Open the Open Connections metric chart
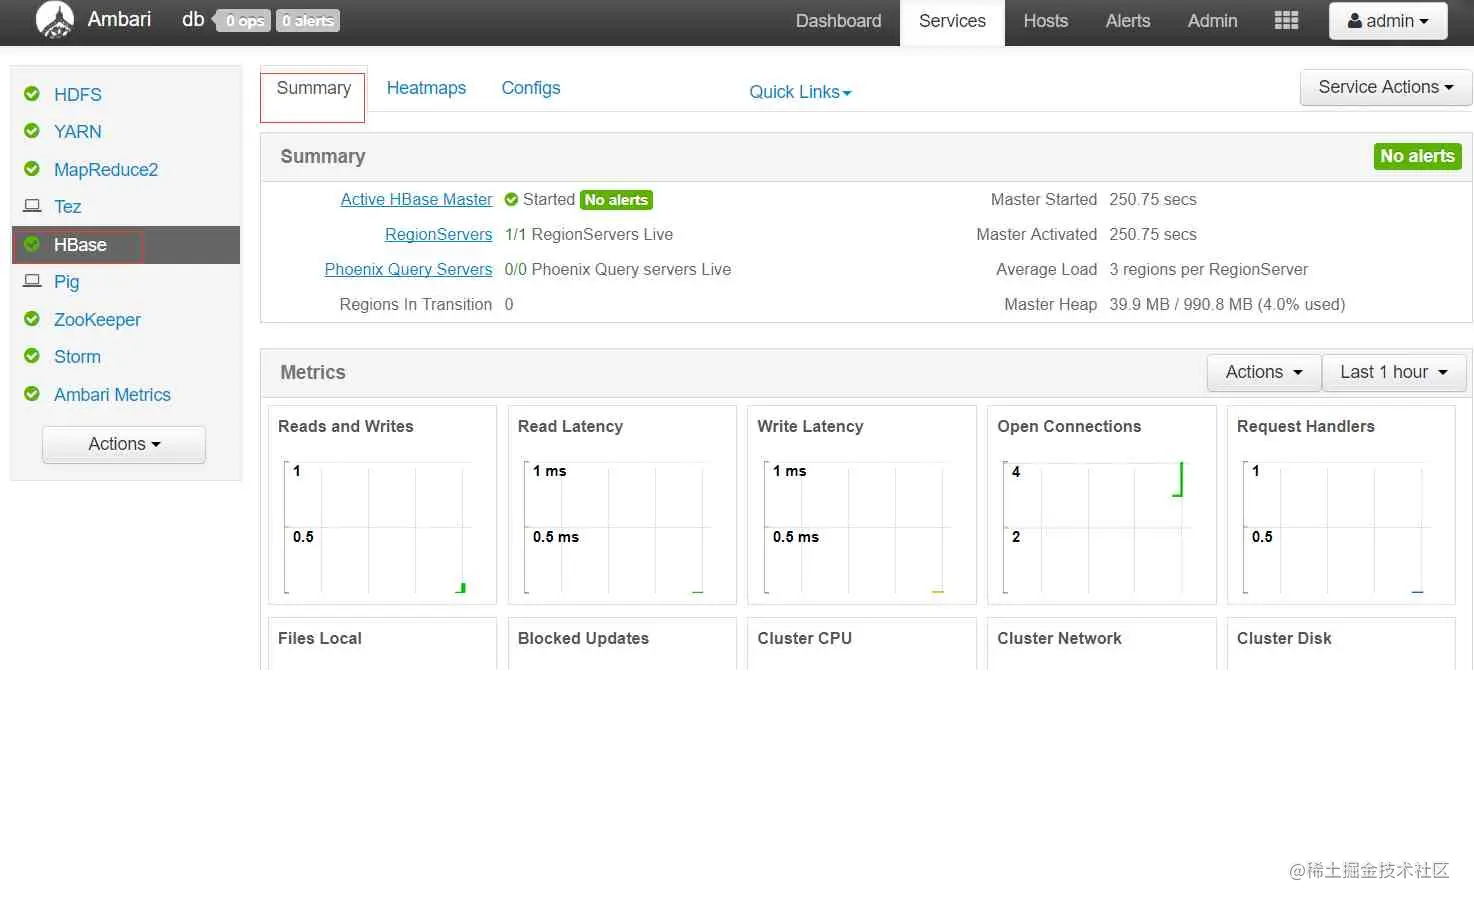 tap(1101, 505)
